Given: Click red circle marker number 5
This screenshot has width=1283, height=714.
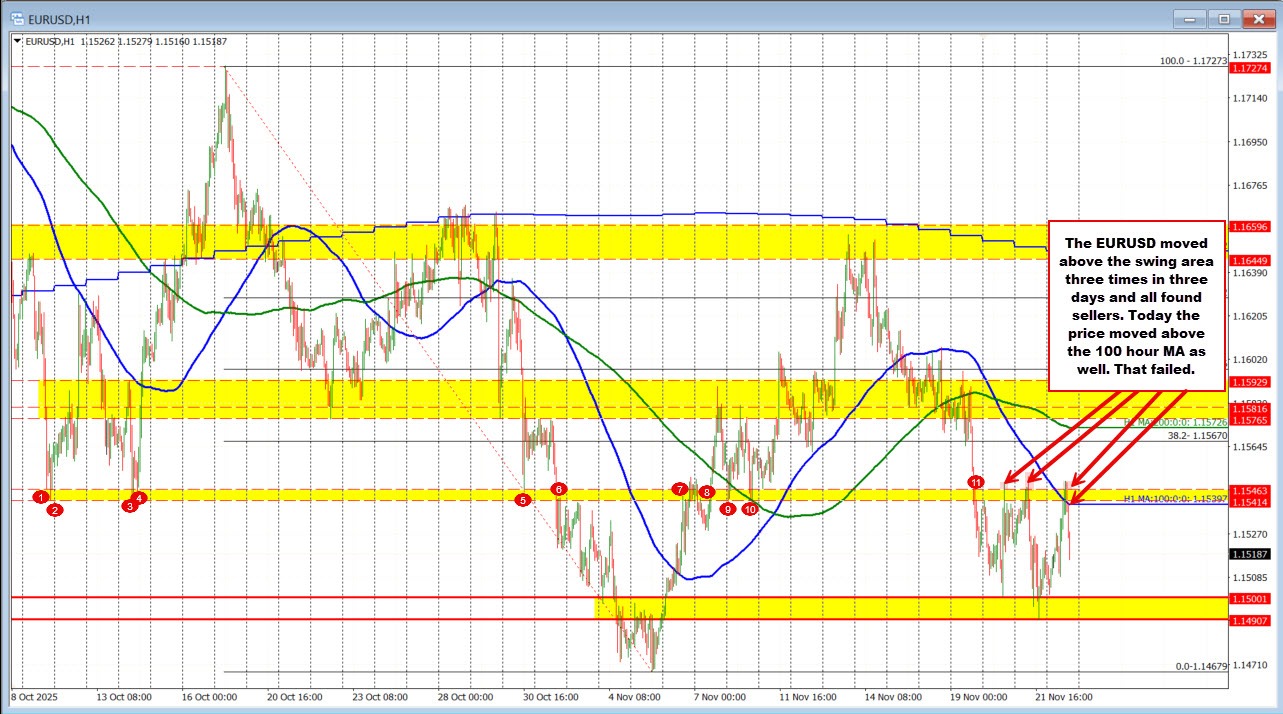Looking at the screenshot, I should (522, 500).
